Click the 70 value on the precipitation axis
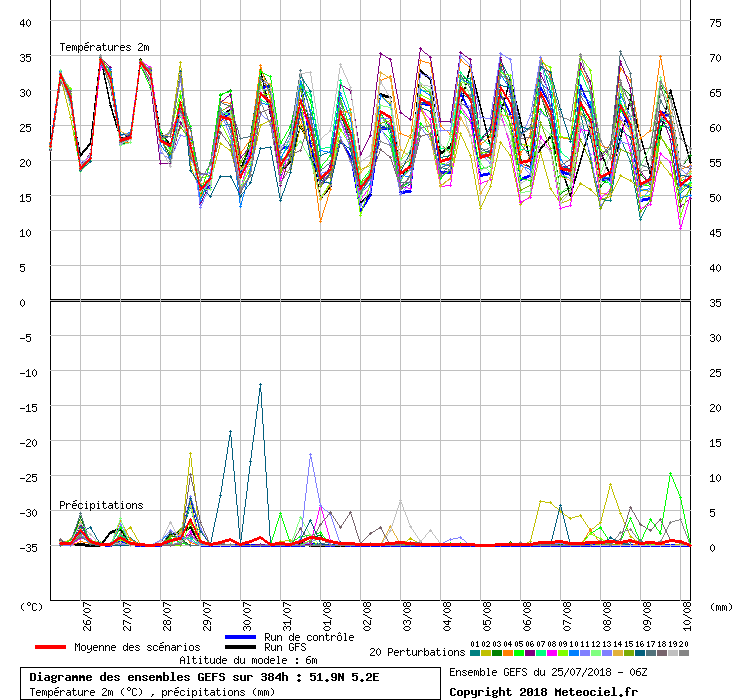 click(x=715, y=58)
